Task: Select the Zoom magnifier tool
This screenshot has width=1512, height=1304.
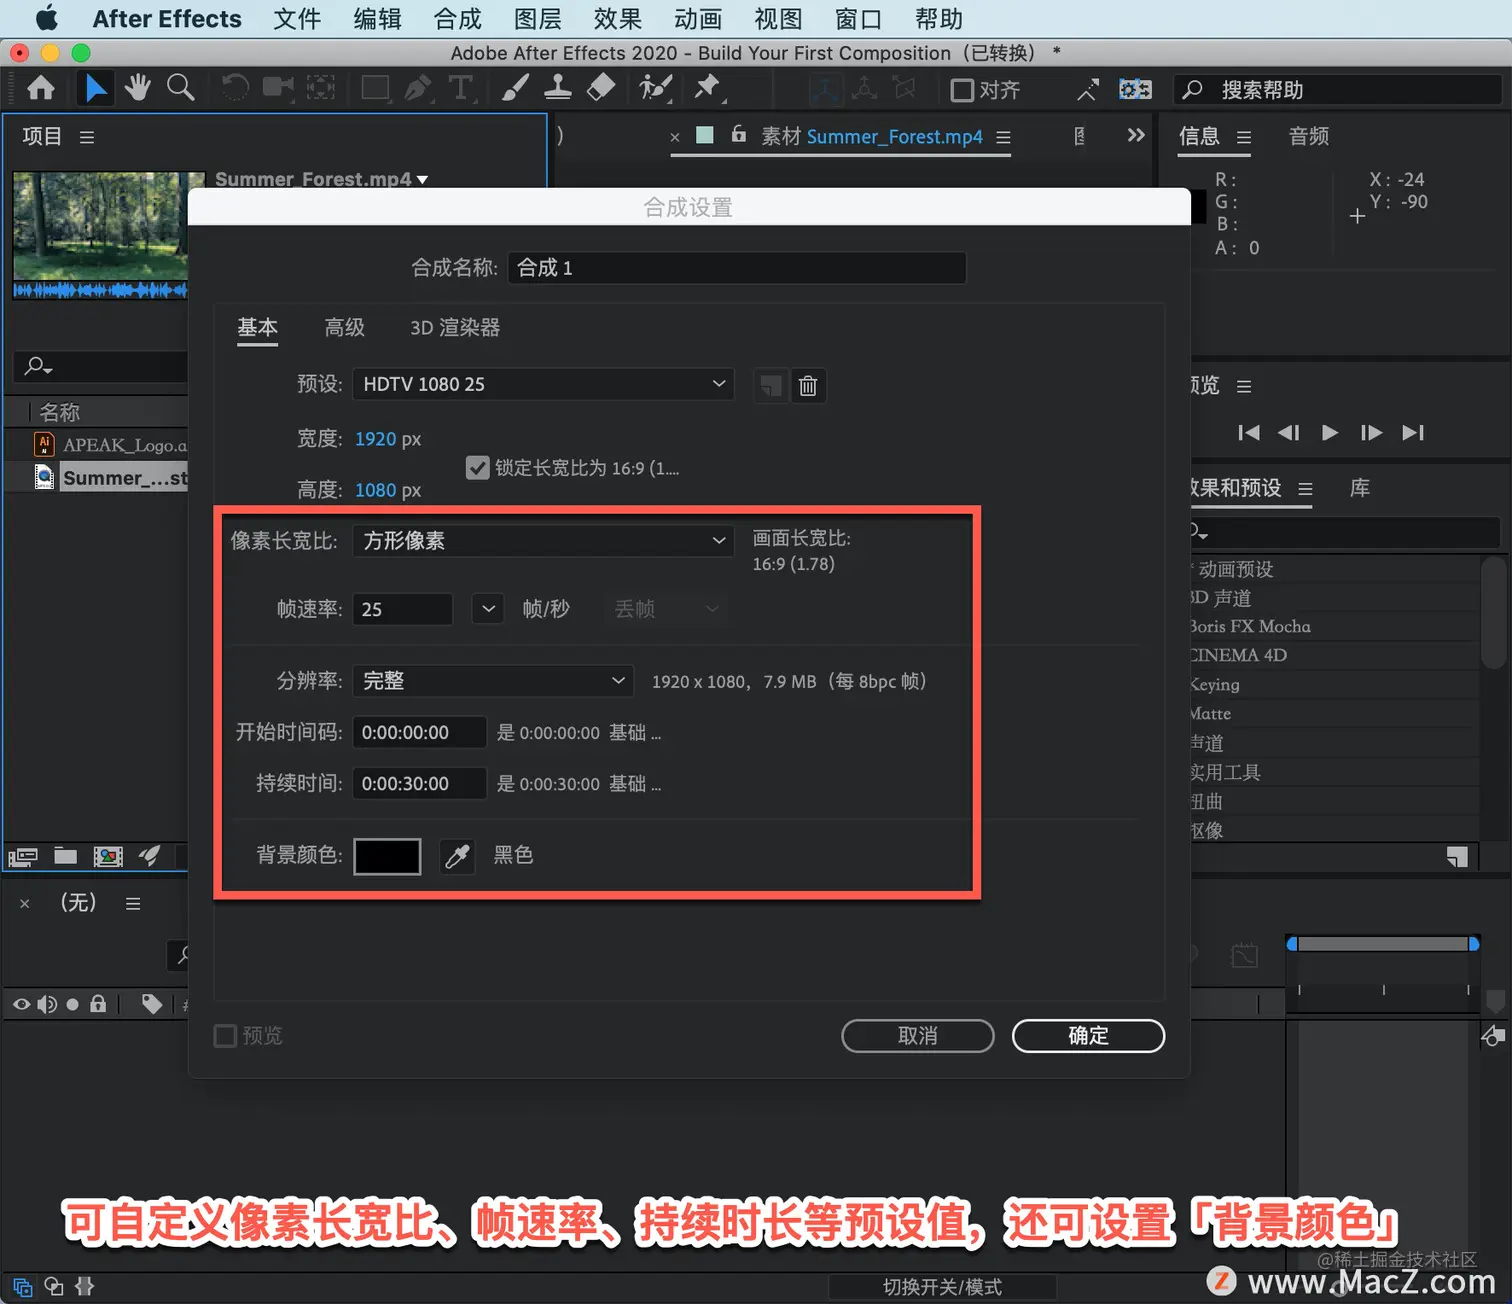Action: pos(180,89)
